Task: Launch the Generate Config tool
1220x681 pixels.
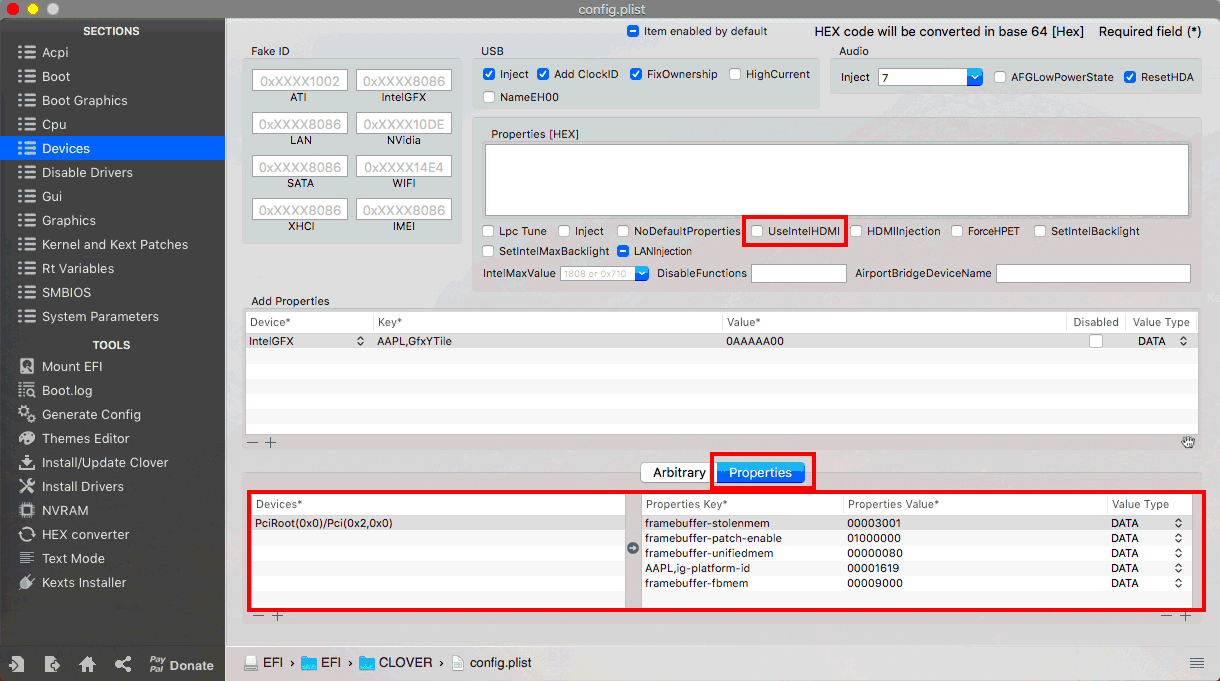Action: [92, 414]
